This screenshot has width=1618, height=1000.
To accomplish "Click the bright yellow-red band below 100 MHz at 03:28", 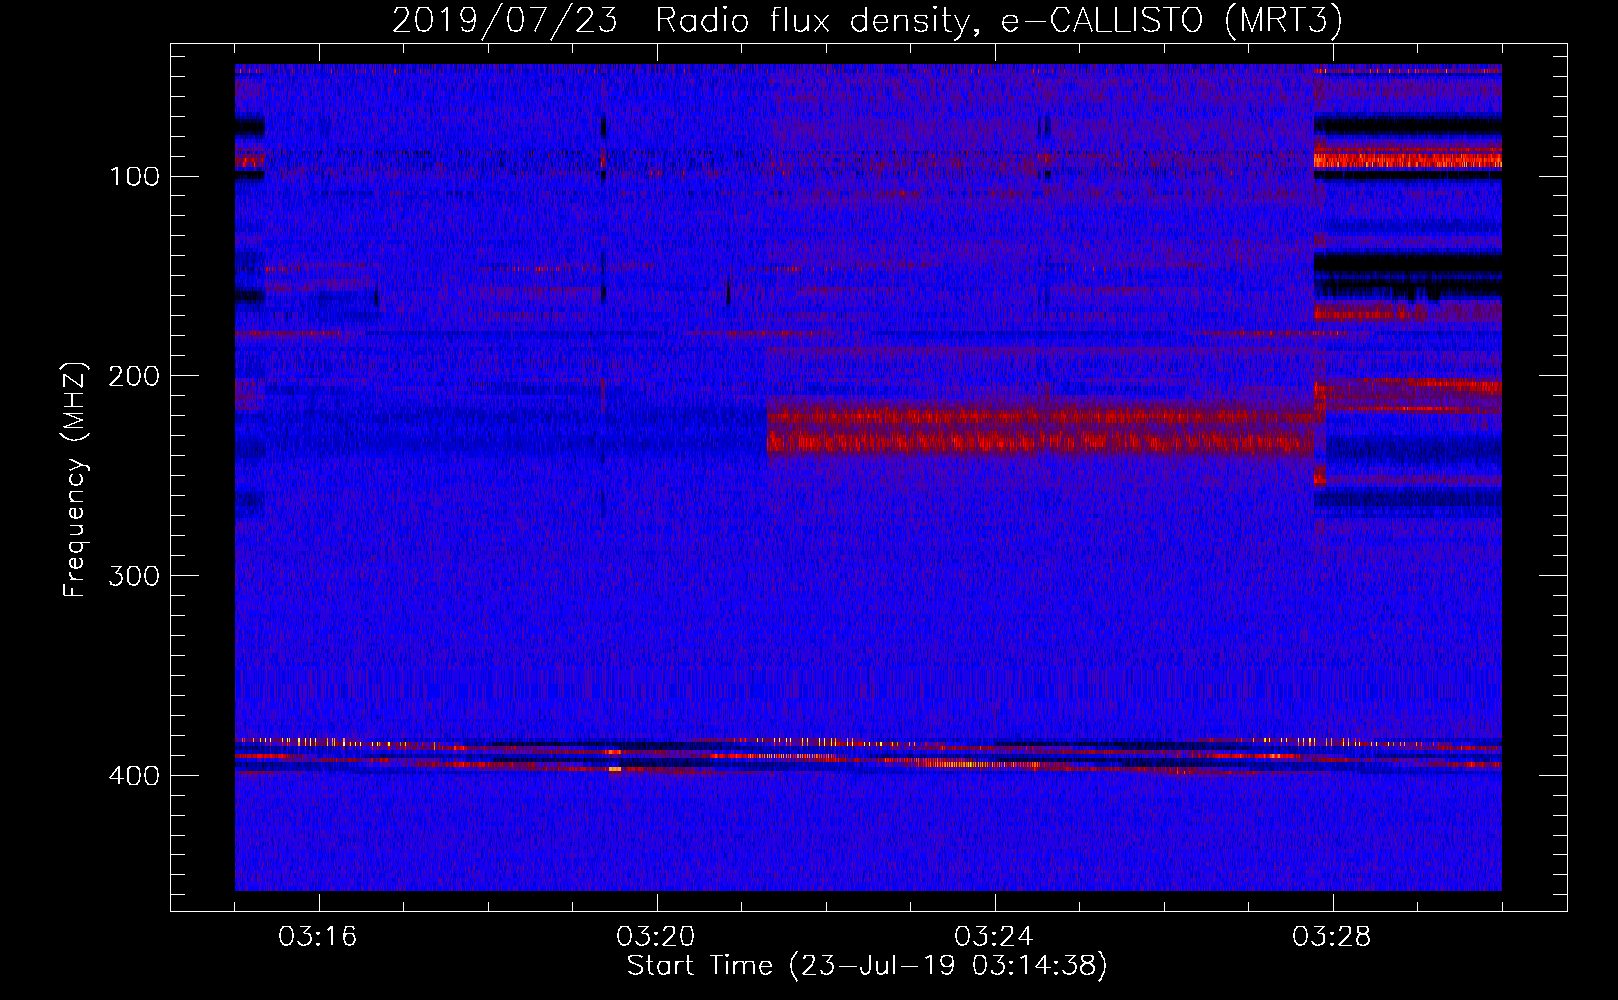I will click(x=1407, y=157).
